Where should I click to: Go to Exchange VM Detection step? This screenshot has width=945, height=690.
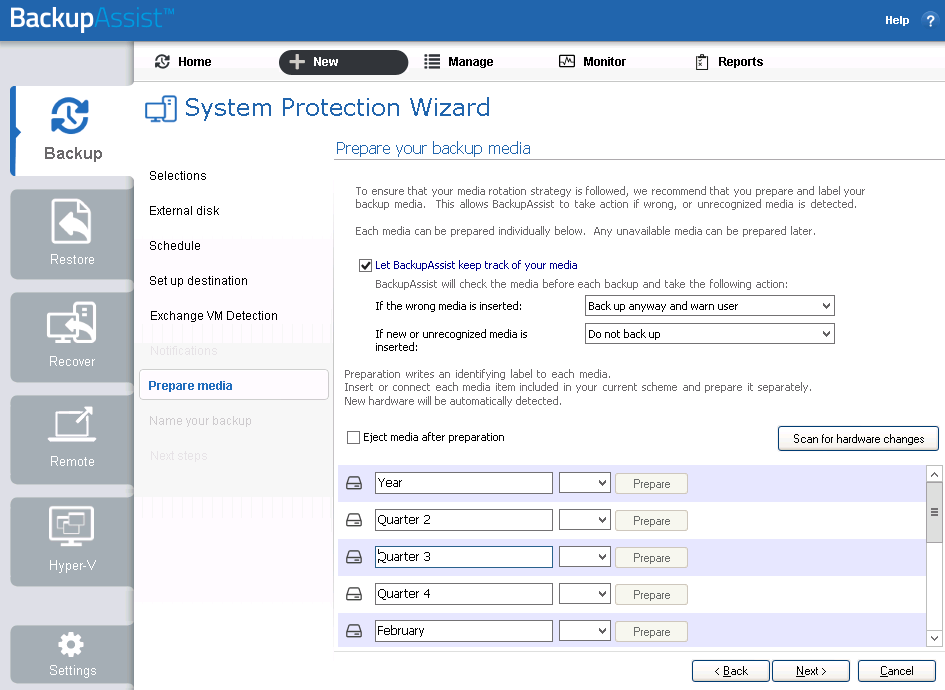pos(213,316)
